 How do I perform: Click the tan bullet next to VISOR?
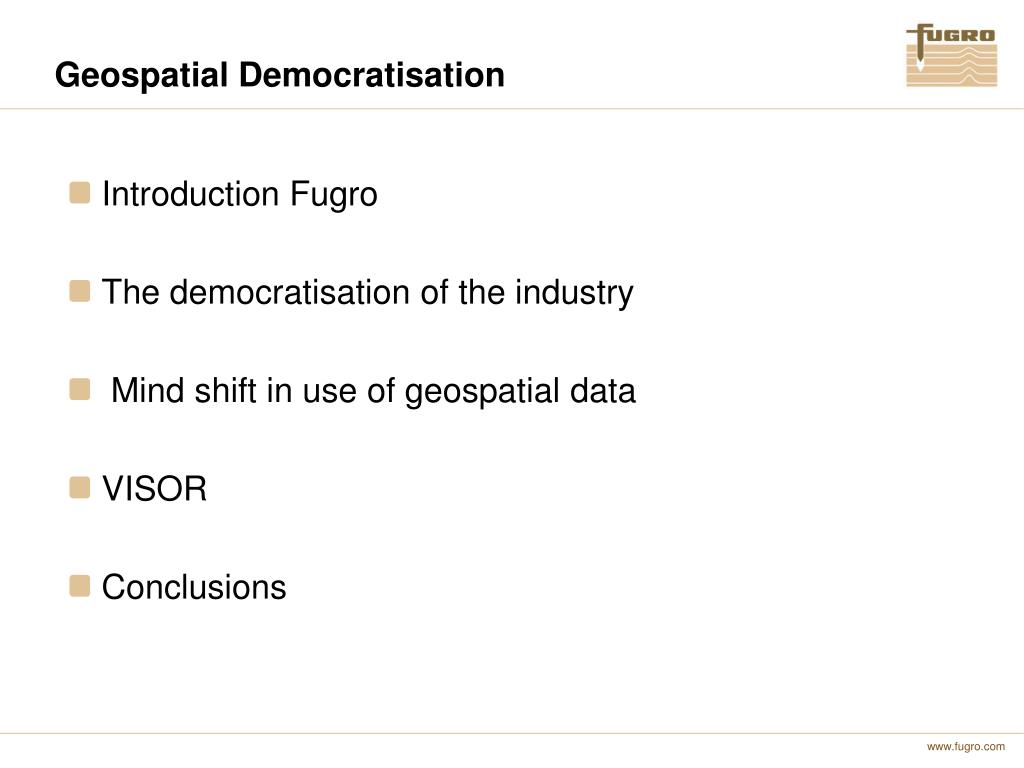click(x=79, y=488)
